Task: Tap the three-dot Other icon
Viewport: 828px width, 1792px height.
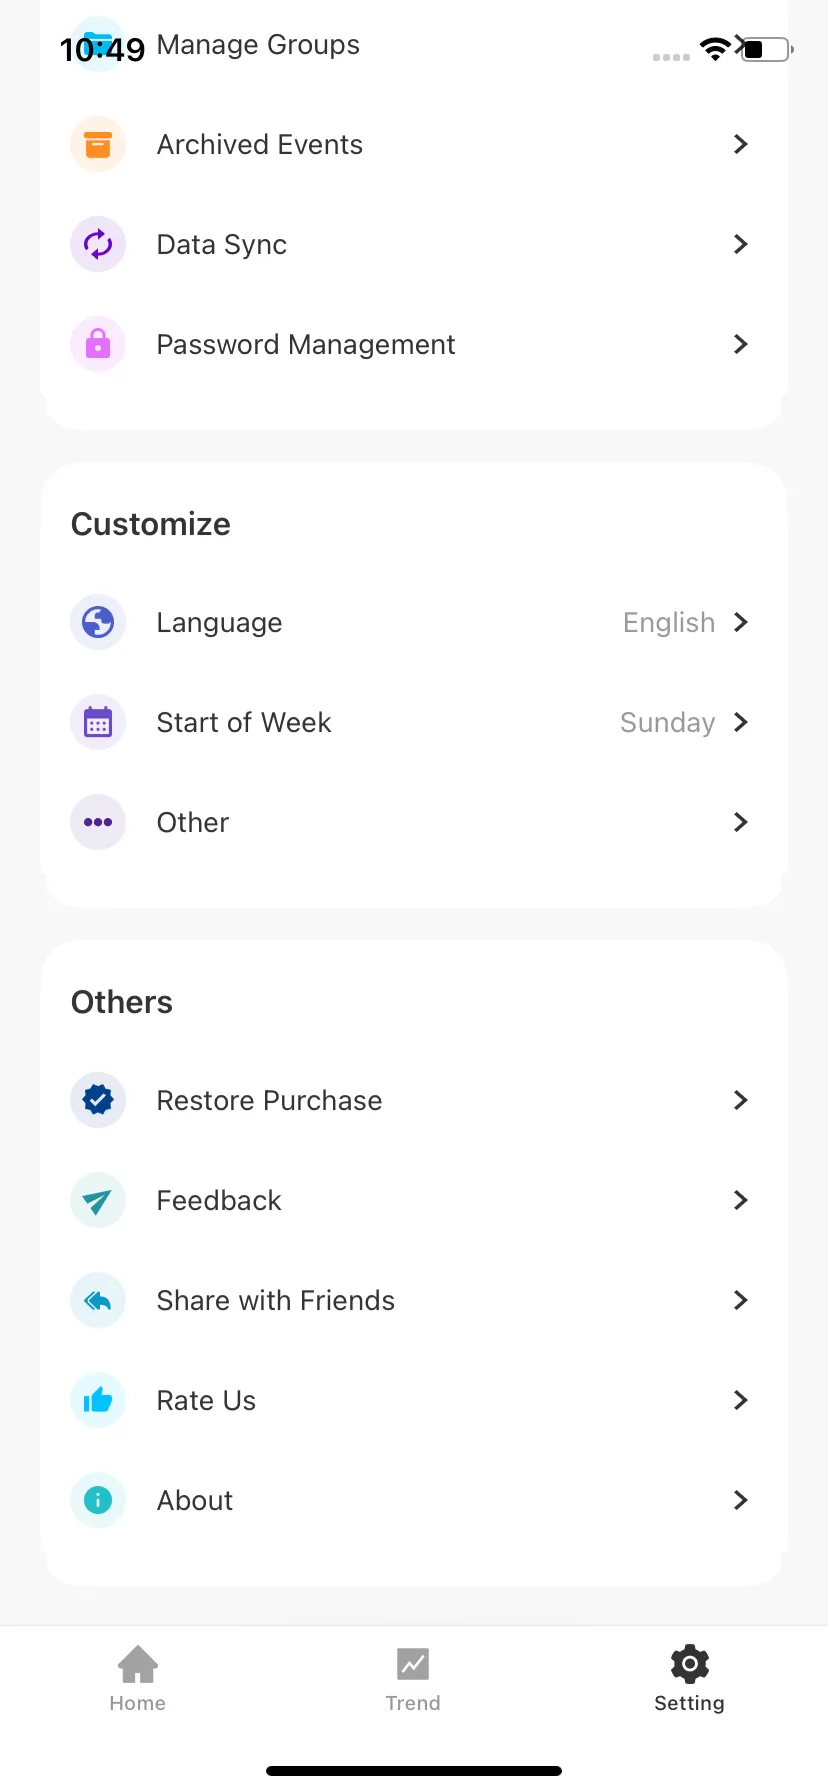Action: [x=98, y=822]
